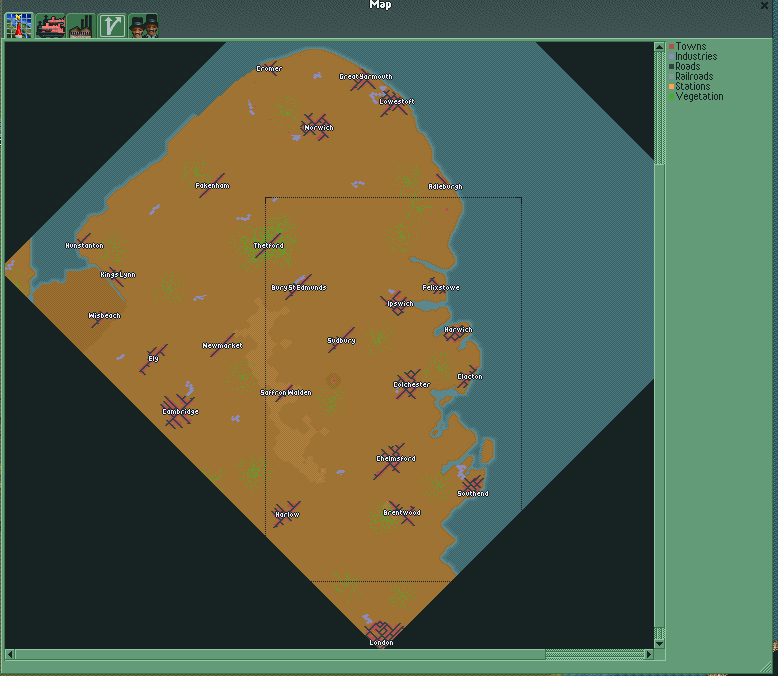Click the Industries legend entry
Screen dimensions: 778x676
tap(695, 57)
